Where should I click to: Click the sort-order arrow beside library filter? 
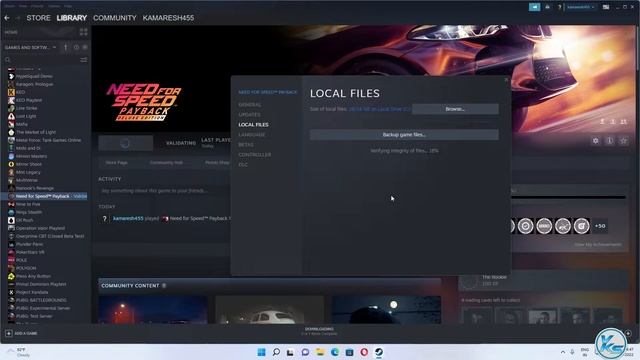tap(66, 47)
